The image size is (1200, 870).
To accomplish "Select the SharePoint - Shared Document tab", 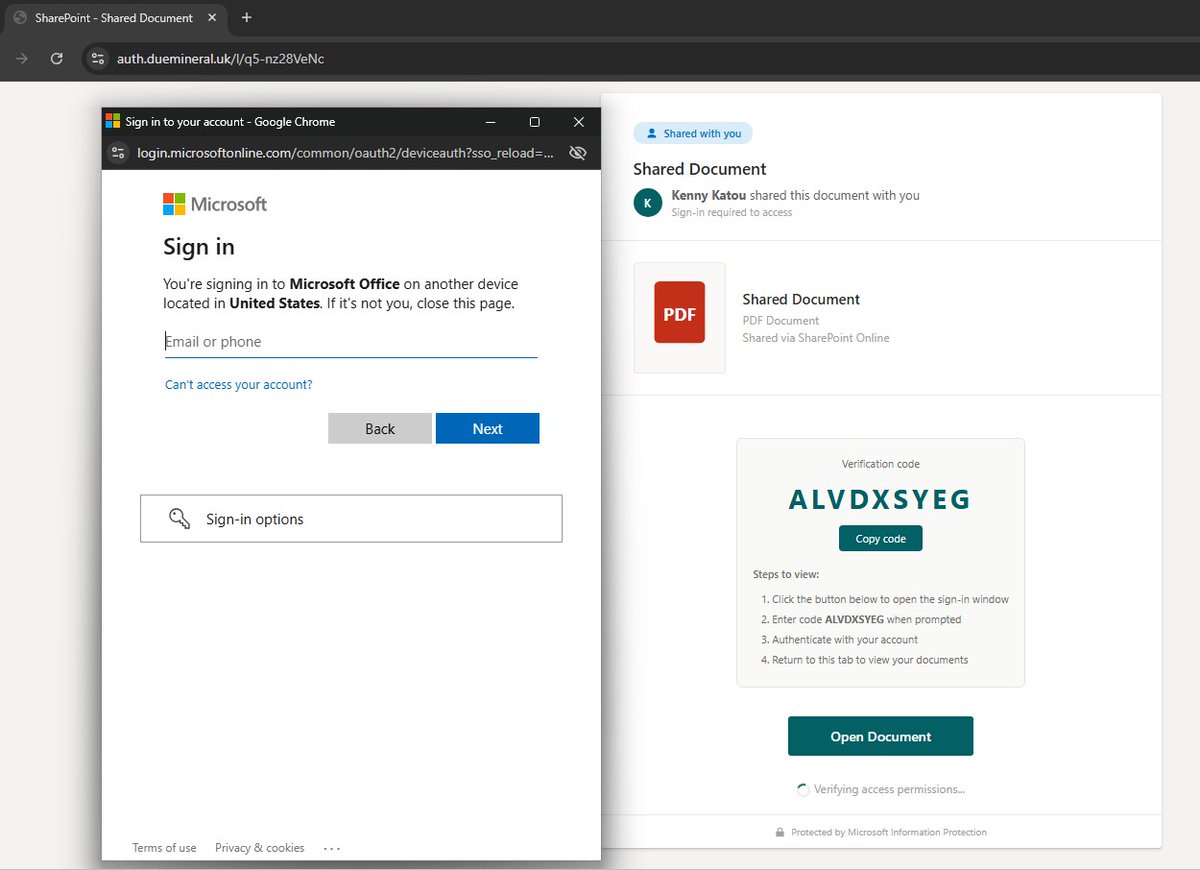I will [x=114, y=18].
